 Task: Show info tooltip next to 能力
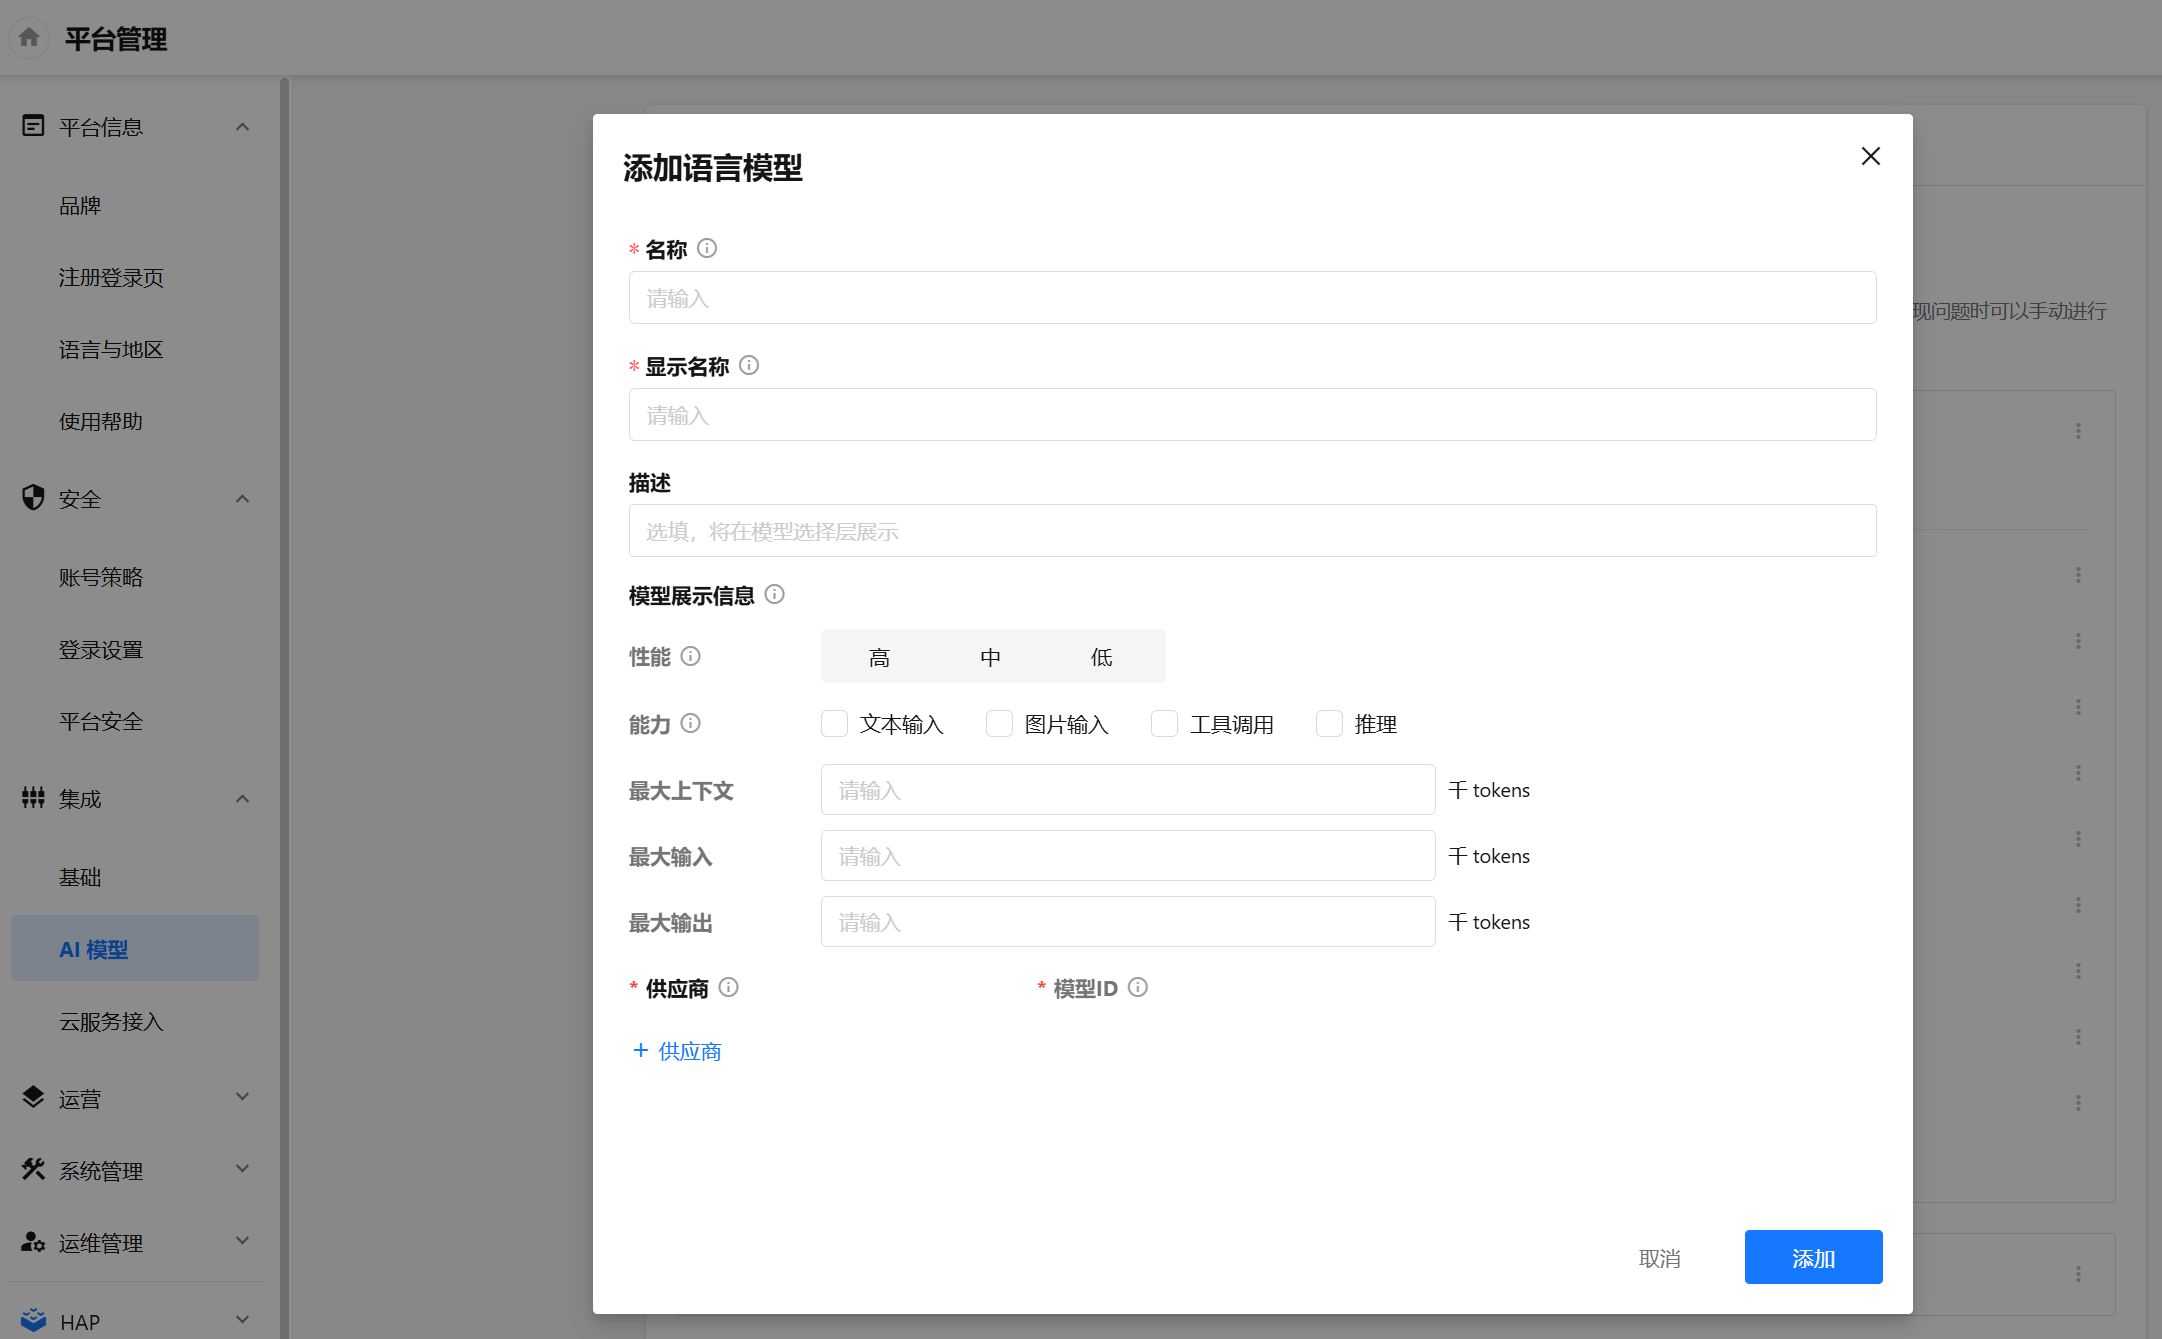(691, 723)
